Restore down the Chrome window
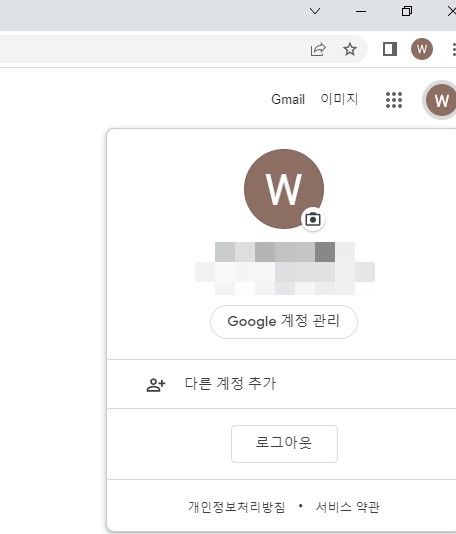 [407, 11]
